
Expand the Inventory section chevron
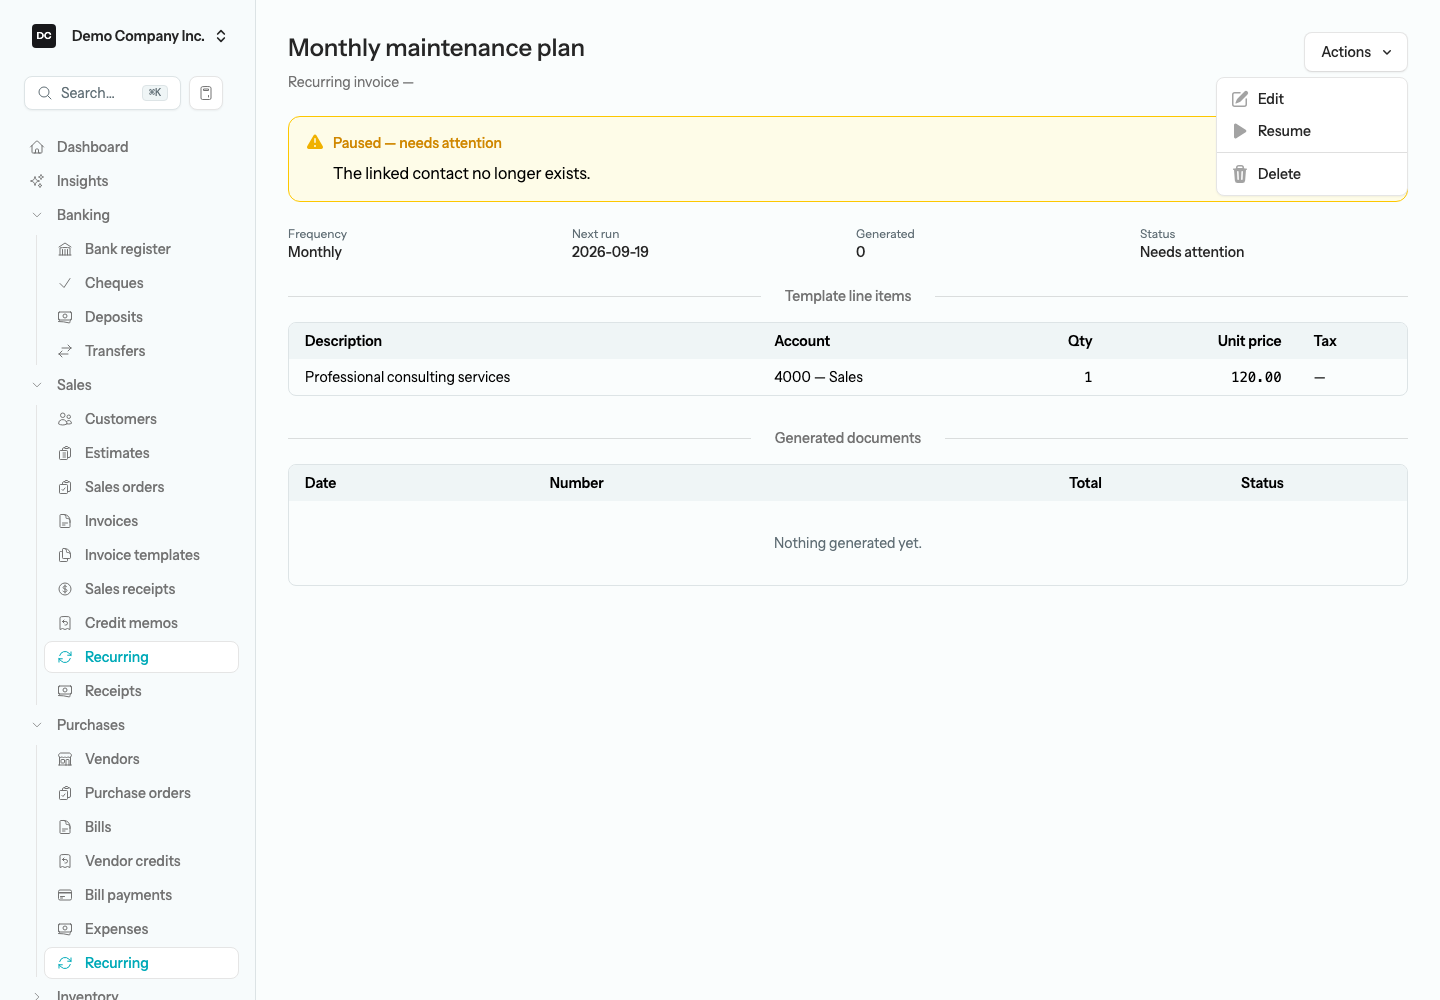coord(37,995)
